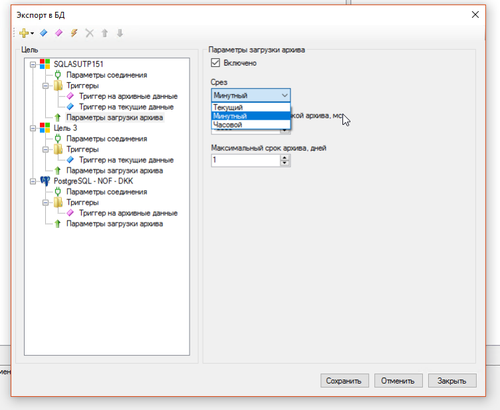Image resolution: width=500 pixels, height=410 pixels.
Task: Collapse Триггеры folder under PostgreSQL node
Action: tap(45, 203)
